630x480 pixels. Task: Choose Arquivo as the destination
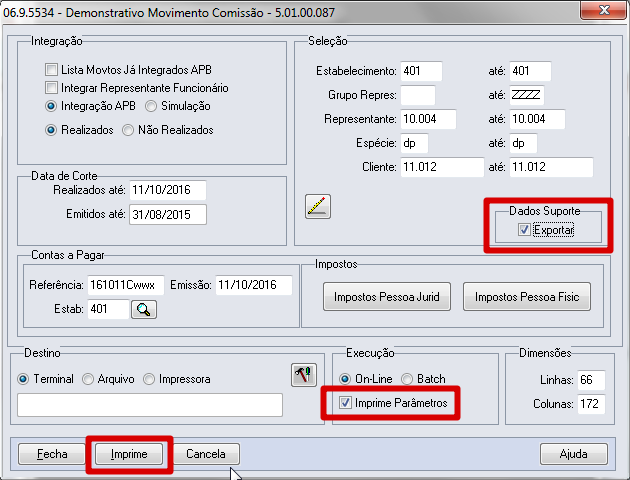coord(88,379)
